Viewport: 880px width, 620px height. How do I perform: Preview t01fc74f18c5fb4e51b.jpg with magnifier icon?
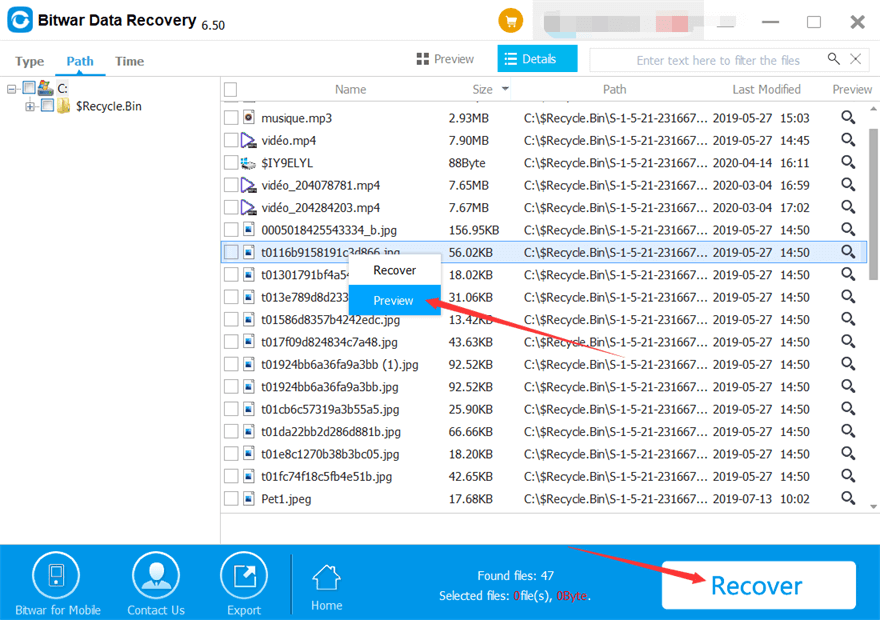[847, 476]
